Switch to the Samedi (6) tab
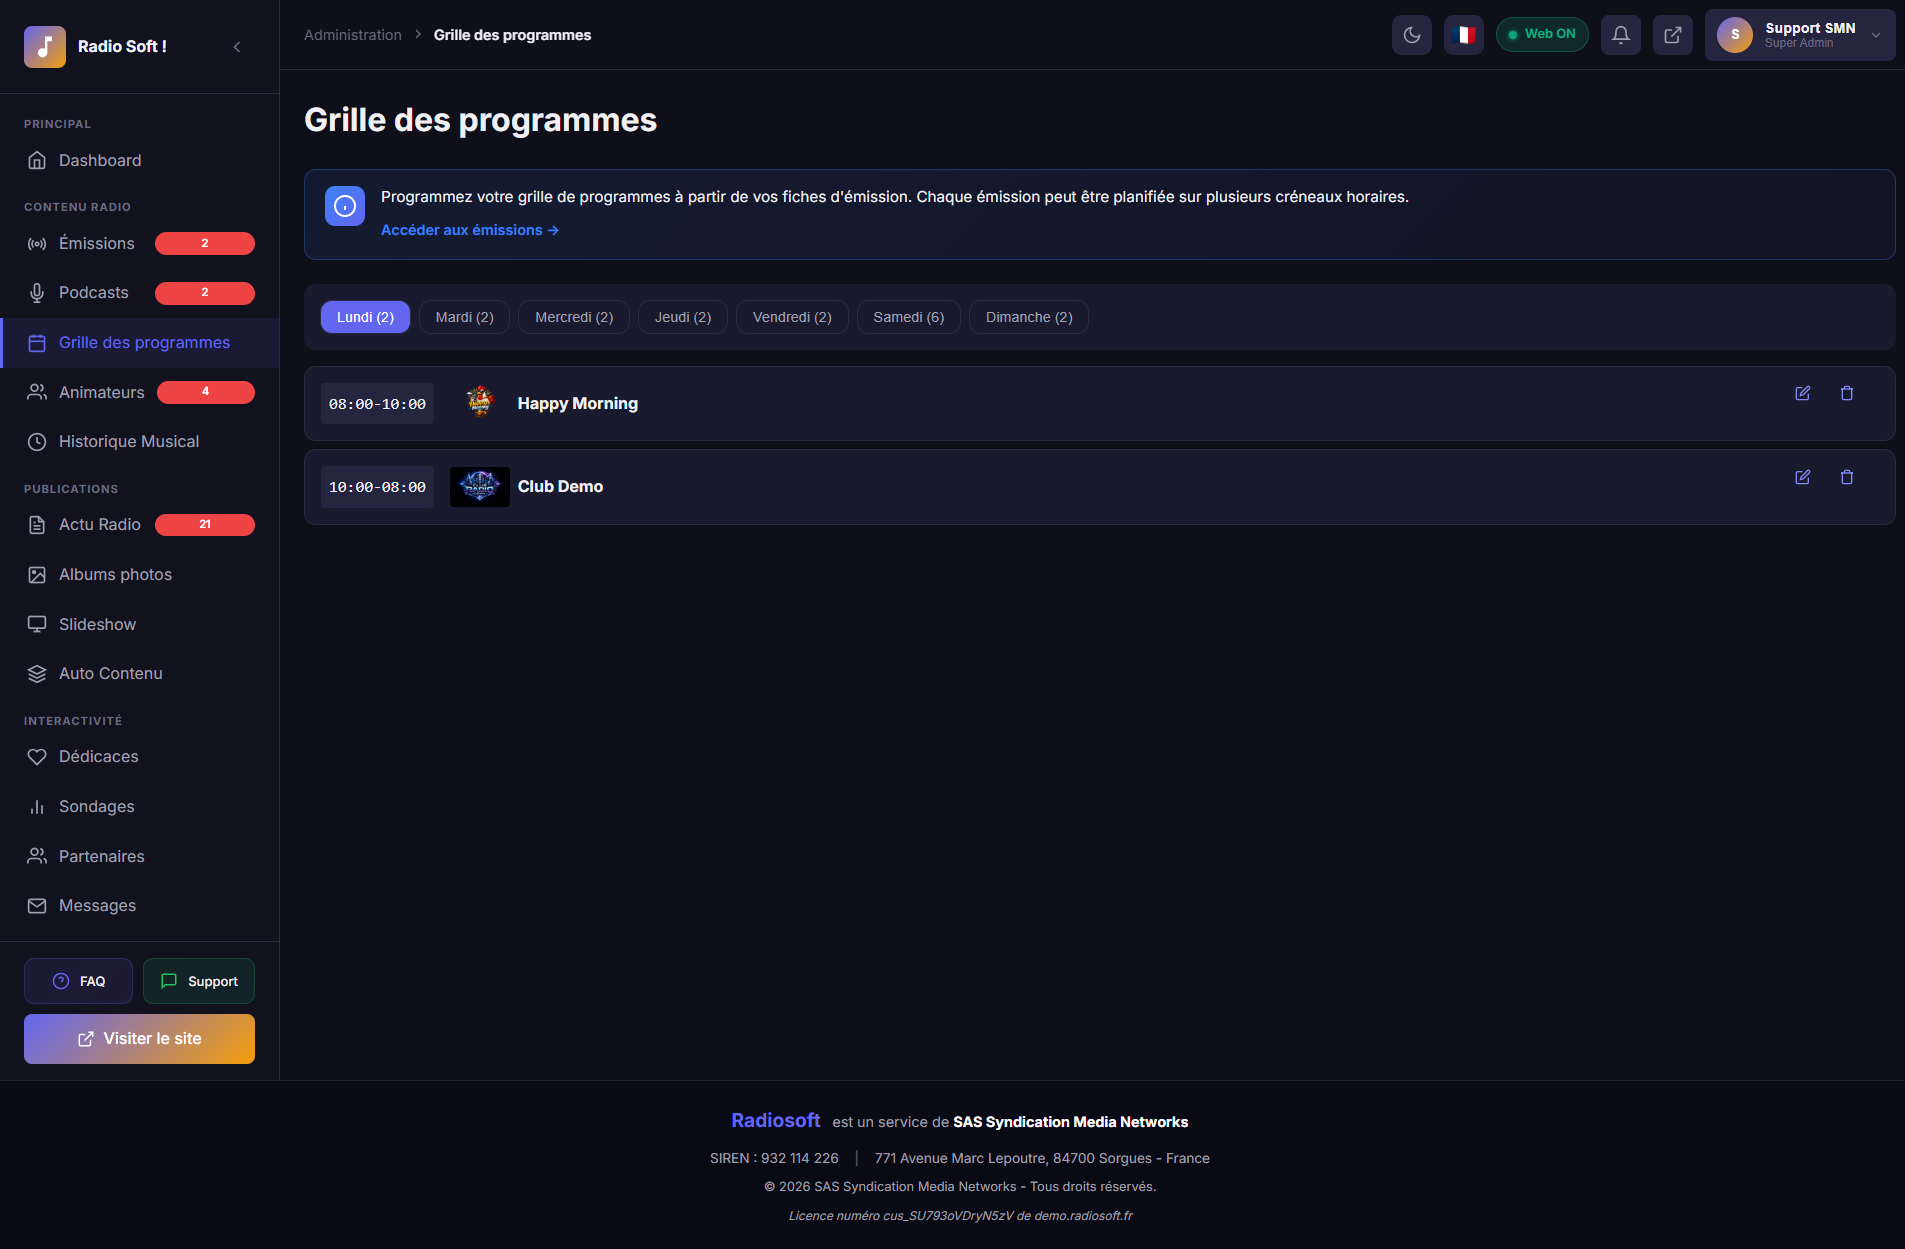The height and width of the screenshot is (1249, 1905). point(907,317)
